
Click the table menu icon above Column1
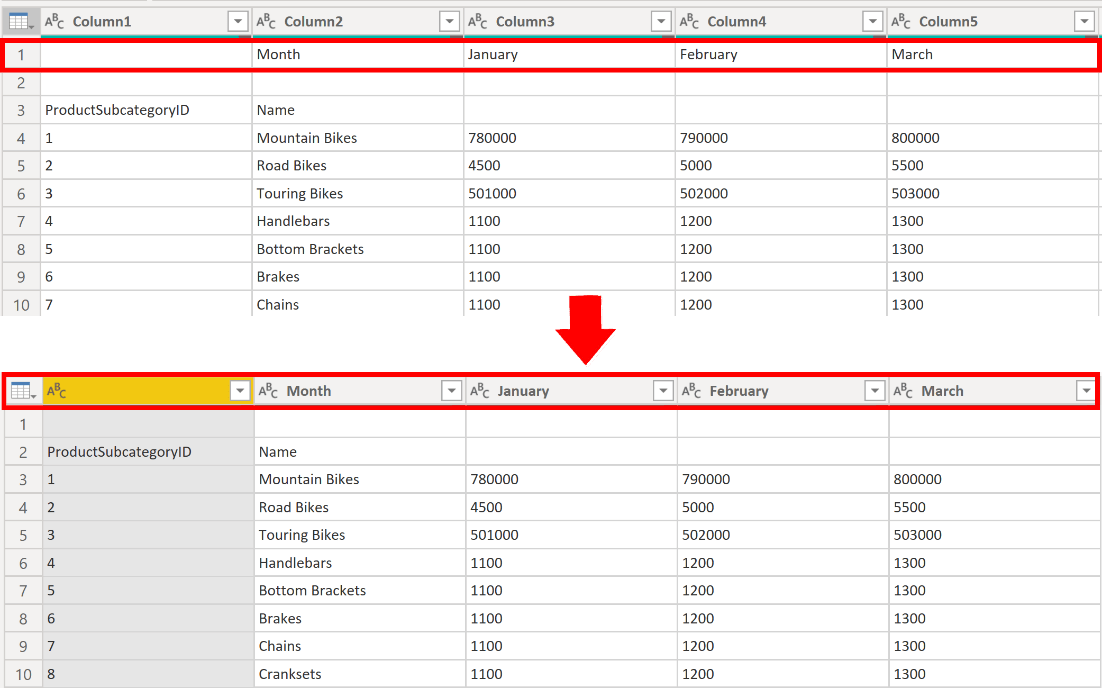(x=20, y=21)
